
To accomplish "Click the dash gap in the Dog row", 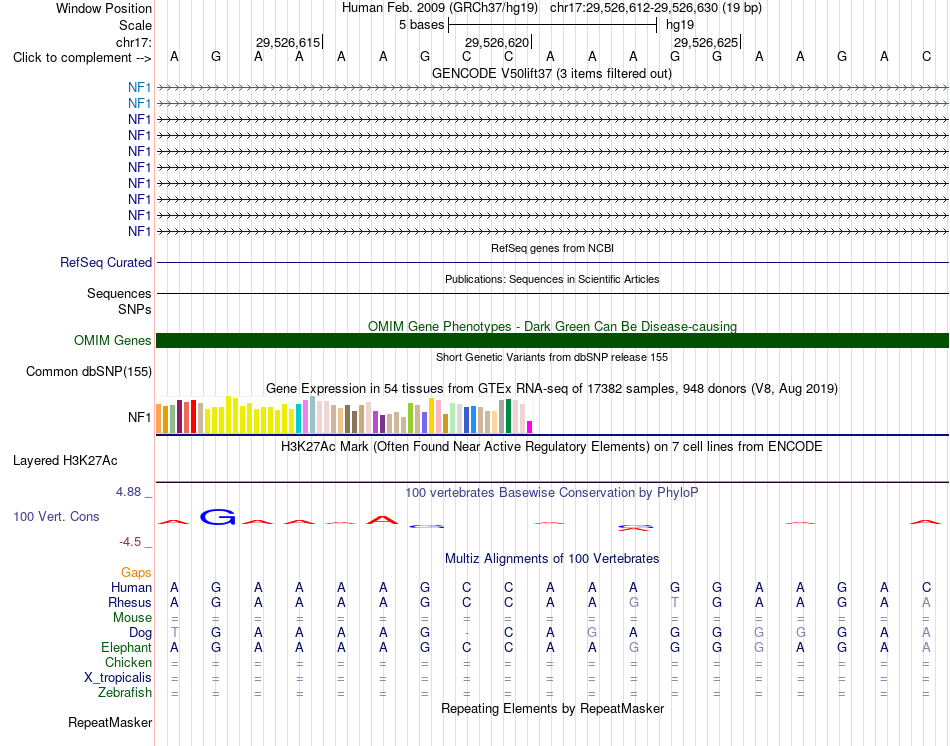I will (466, 634).
